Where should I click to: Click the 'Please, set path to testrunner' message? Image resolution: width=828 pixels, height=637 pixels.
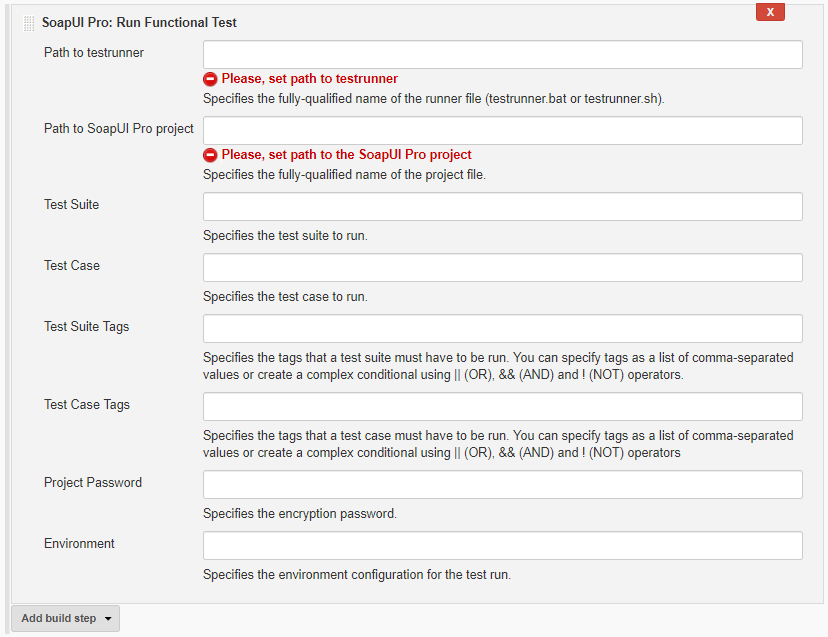tap(309, 79)
